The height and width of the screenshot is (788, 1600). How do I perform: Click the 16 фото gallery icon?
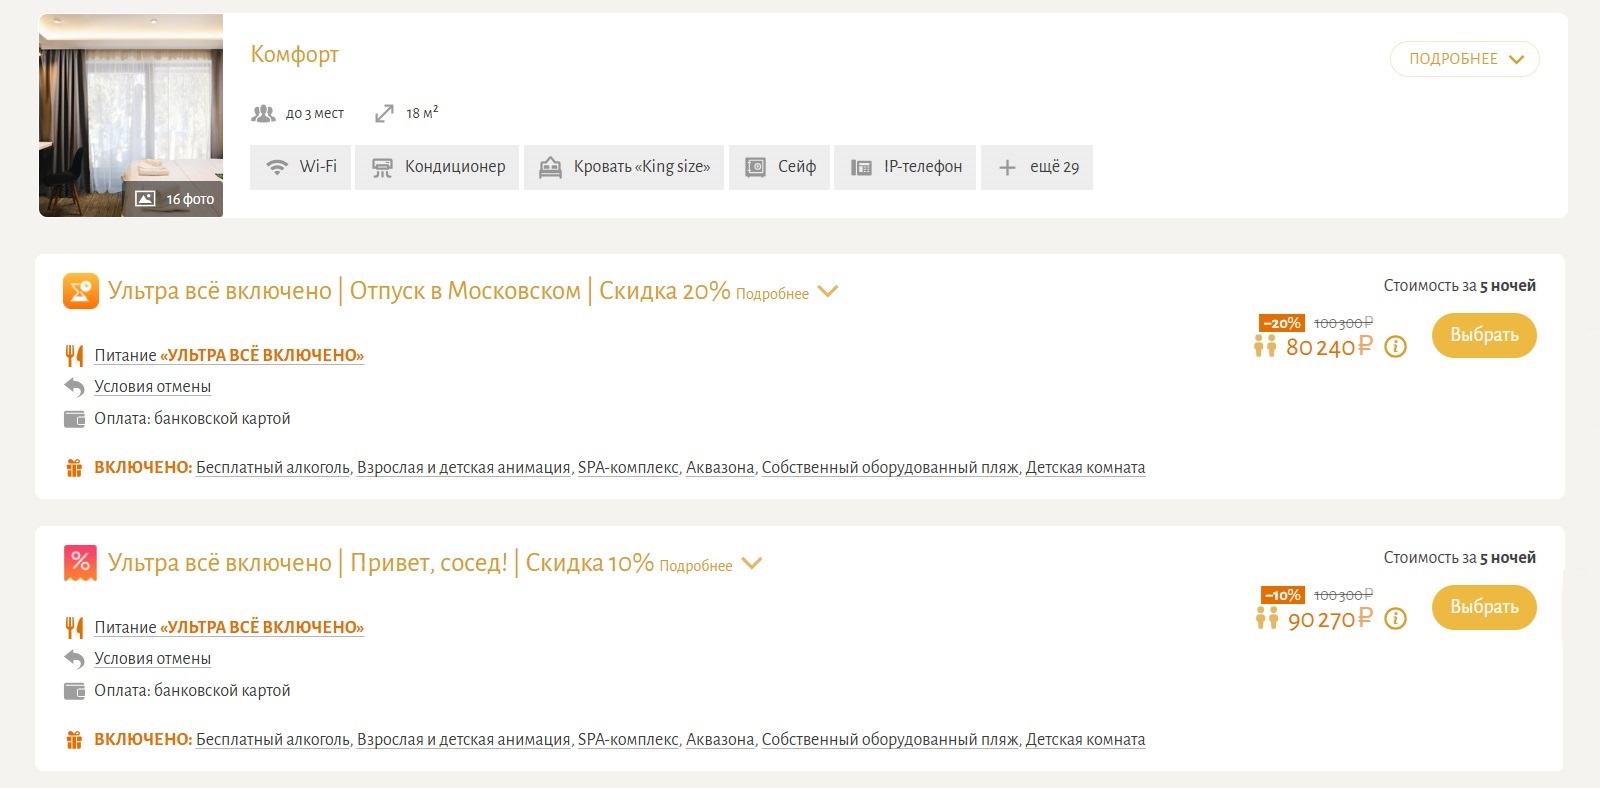point(145,199)
